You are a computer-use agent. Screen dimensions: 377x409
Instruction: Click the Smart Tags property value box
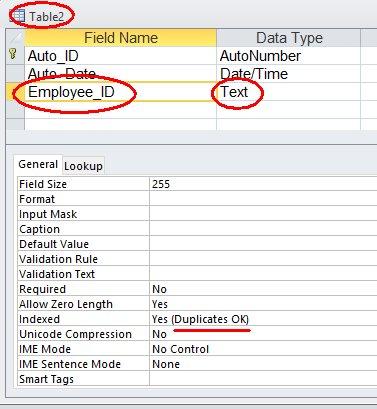pyautogui.click(x=263, y=379)
